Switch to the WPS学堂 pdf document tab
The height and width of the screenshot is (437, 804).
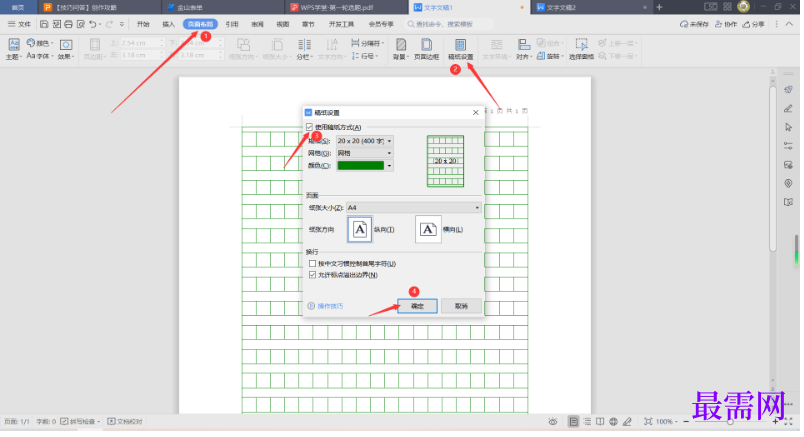347,7
